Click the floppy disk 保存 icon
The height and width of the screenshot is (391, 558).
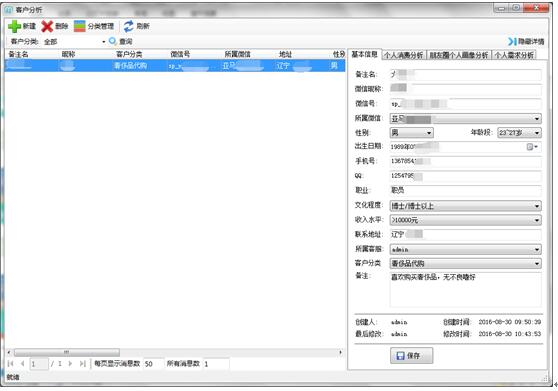pyautogui.click(x=400, y=355)
